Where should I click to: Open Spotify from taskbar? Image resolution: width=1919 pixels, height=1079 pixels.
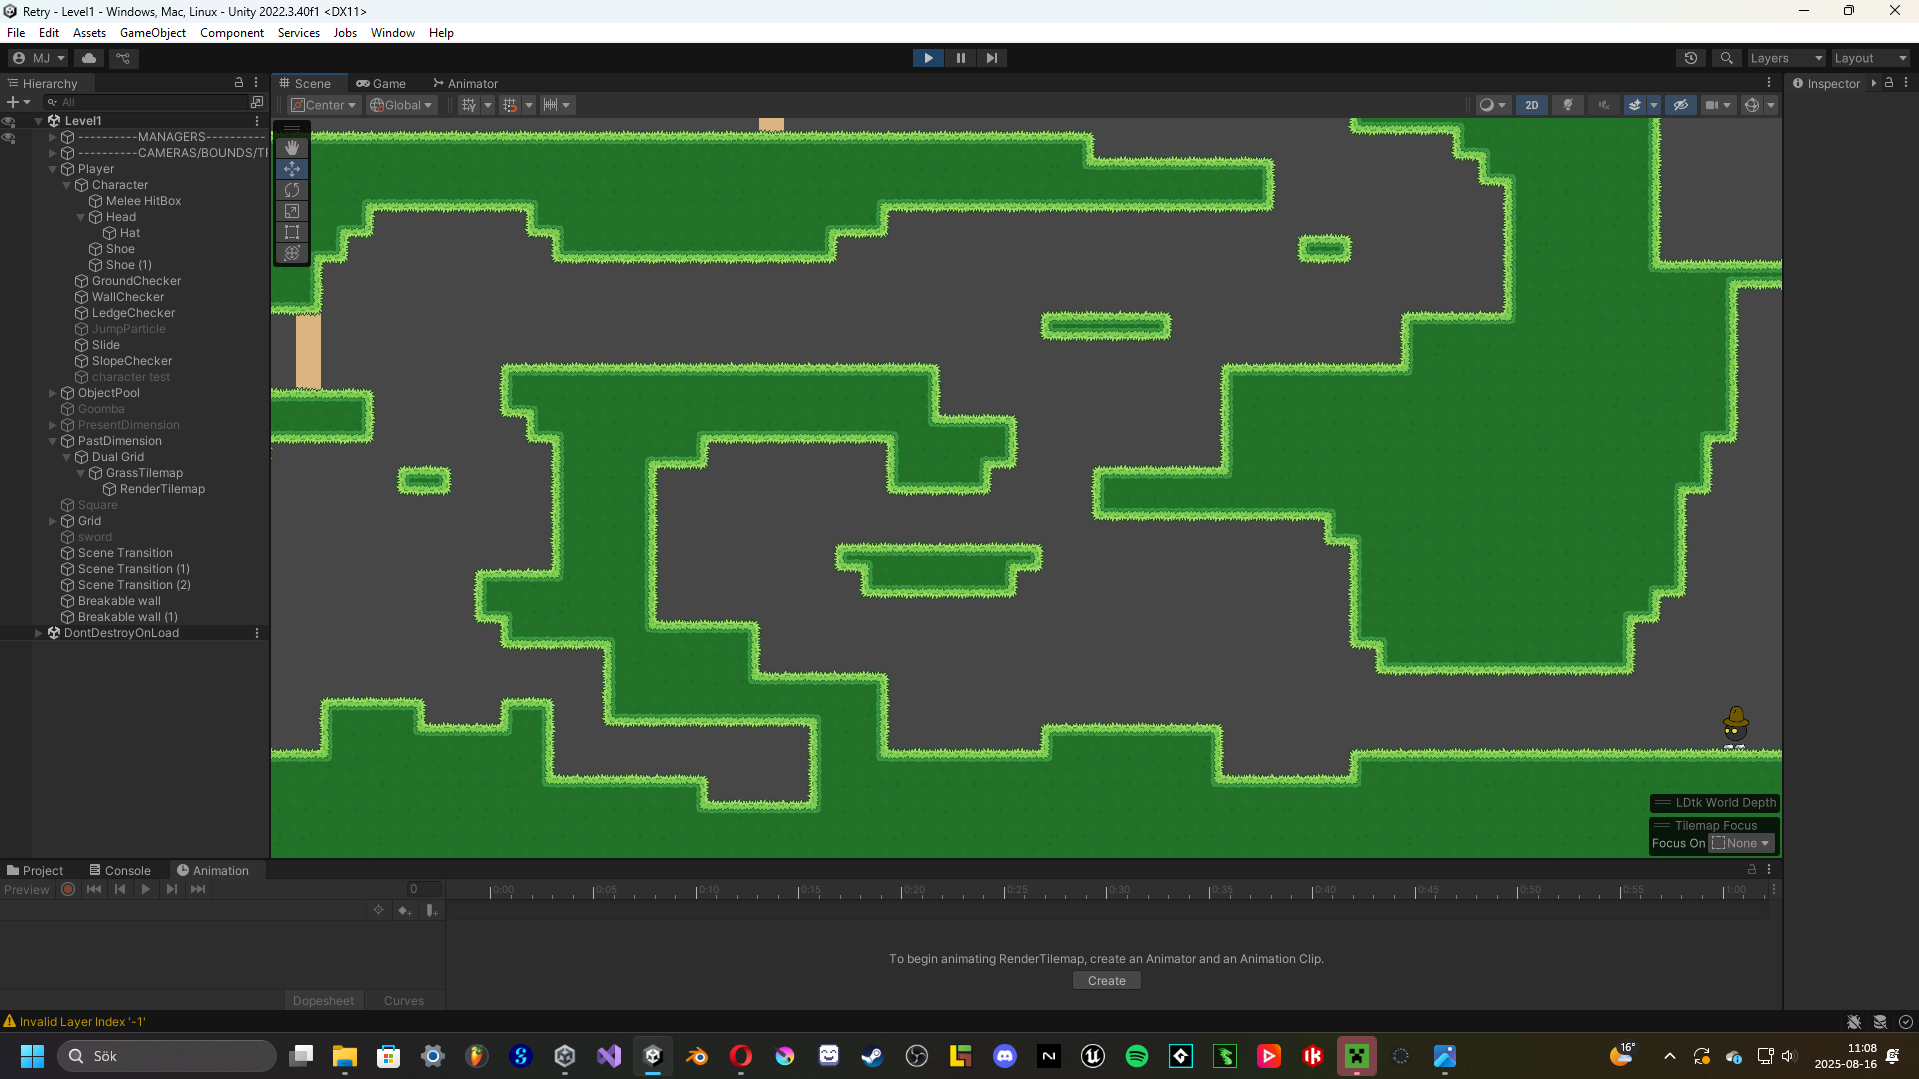(x=1137, y=1056)
